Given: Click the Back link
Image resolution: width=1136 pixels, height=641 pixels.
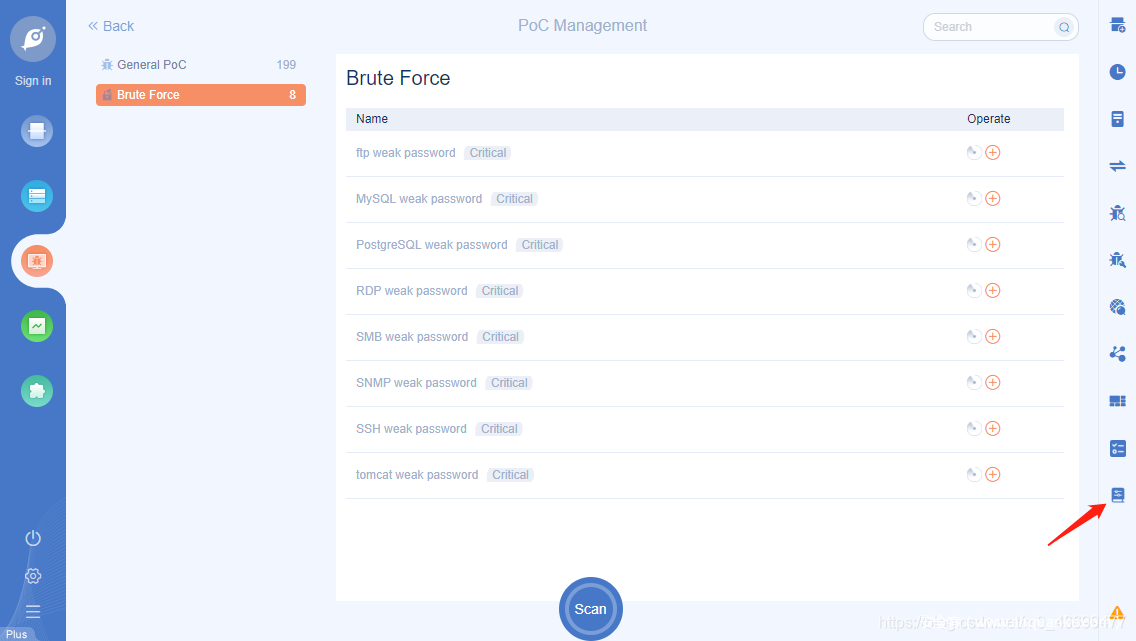Looking at the screenshot, I should (x=111, y=26).
